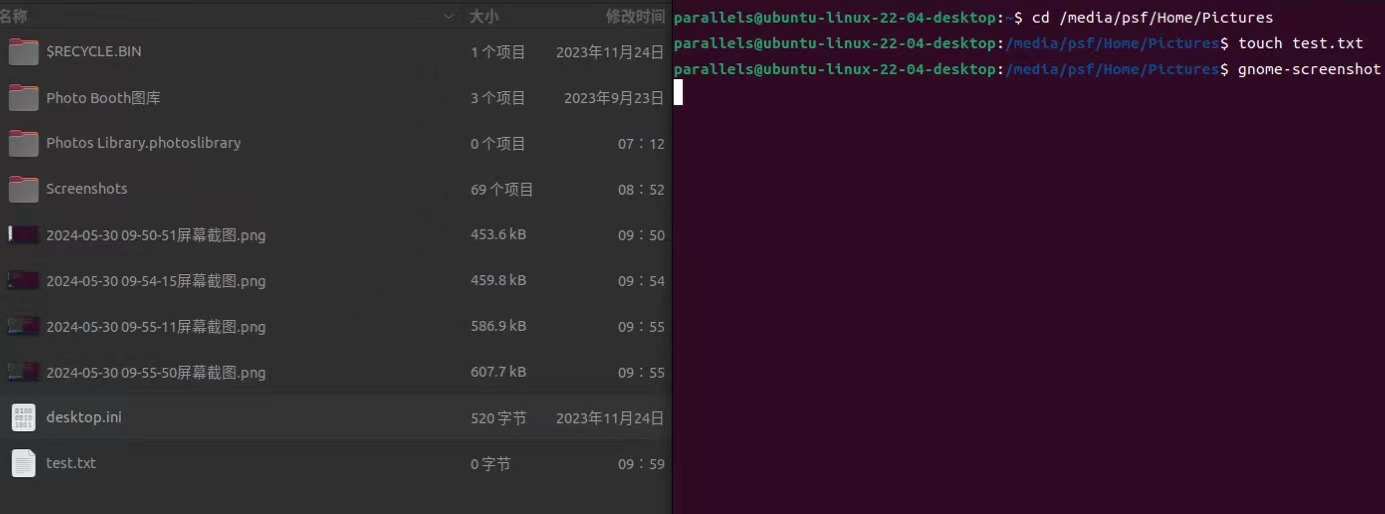Select the Photo Booth图库 folder icon
The width and height of the screenshot is (1385, 514).
pos(23,98)
